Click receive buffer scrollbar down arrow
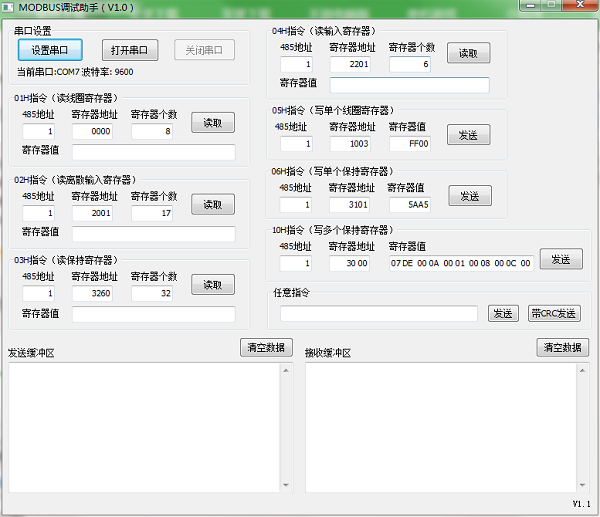The width and height of the screenshot is (600, 517). 582,485
